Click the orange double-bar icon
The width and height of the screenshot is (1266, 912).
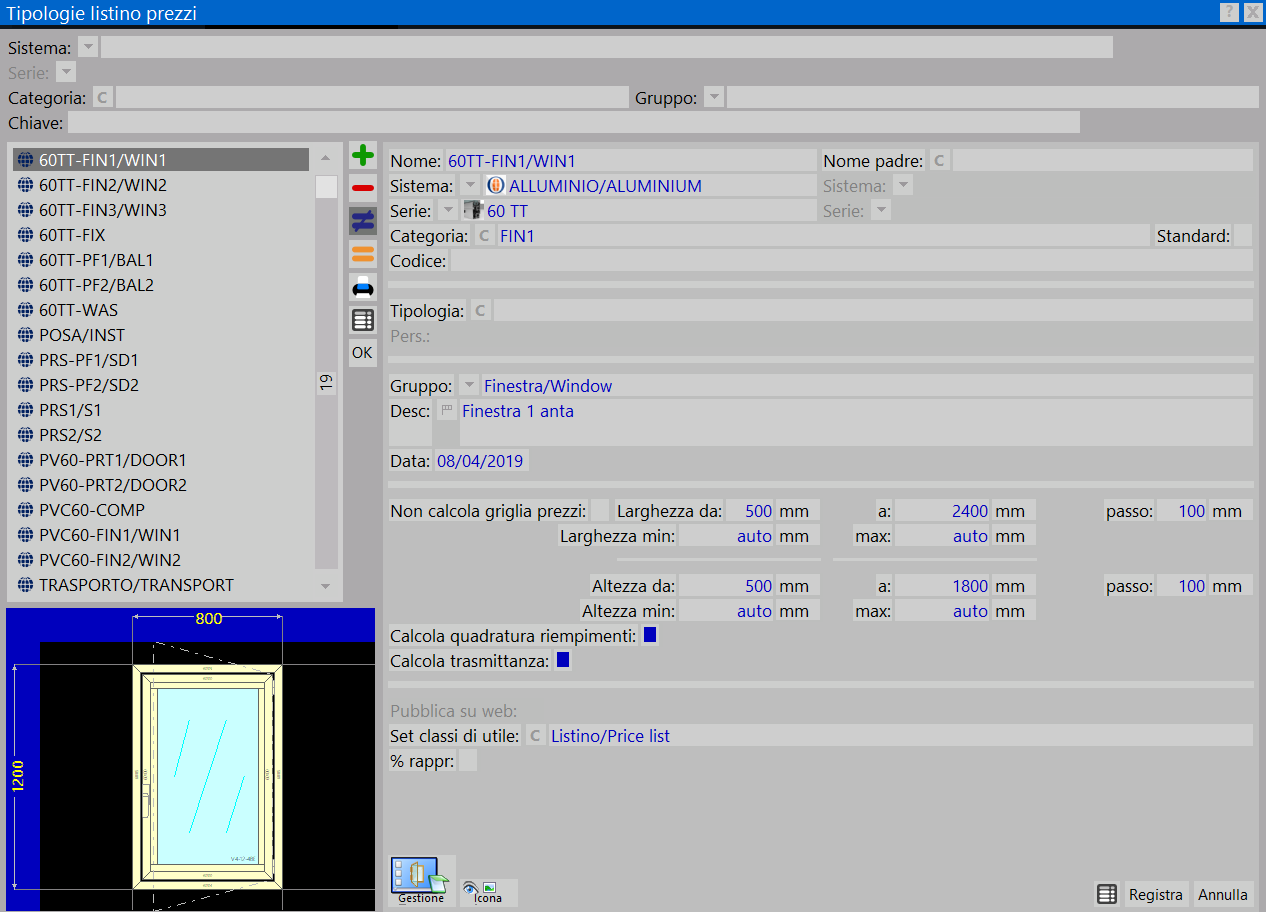tap(363, 254)
